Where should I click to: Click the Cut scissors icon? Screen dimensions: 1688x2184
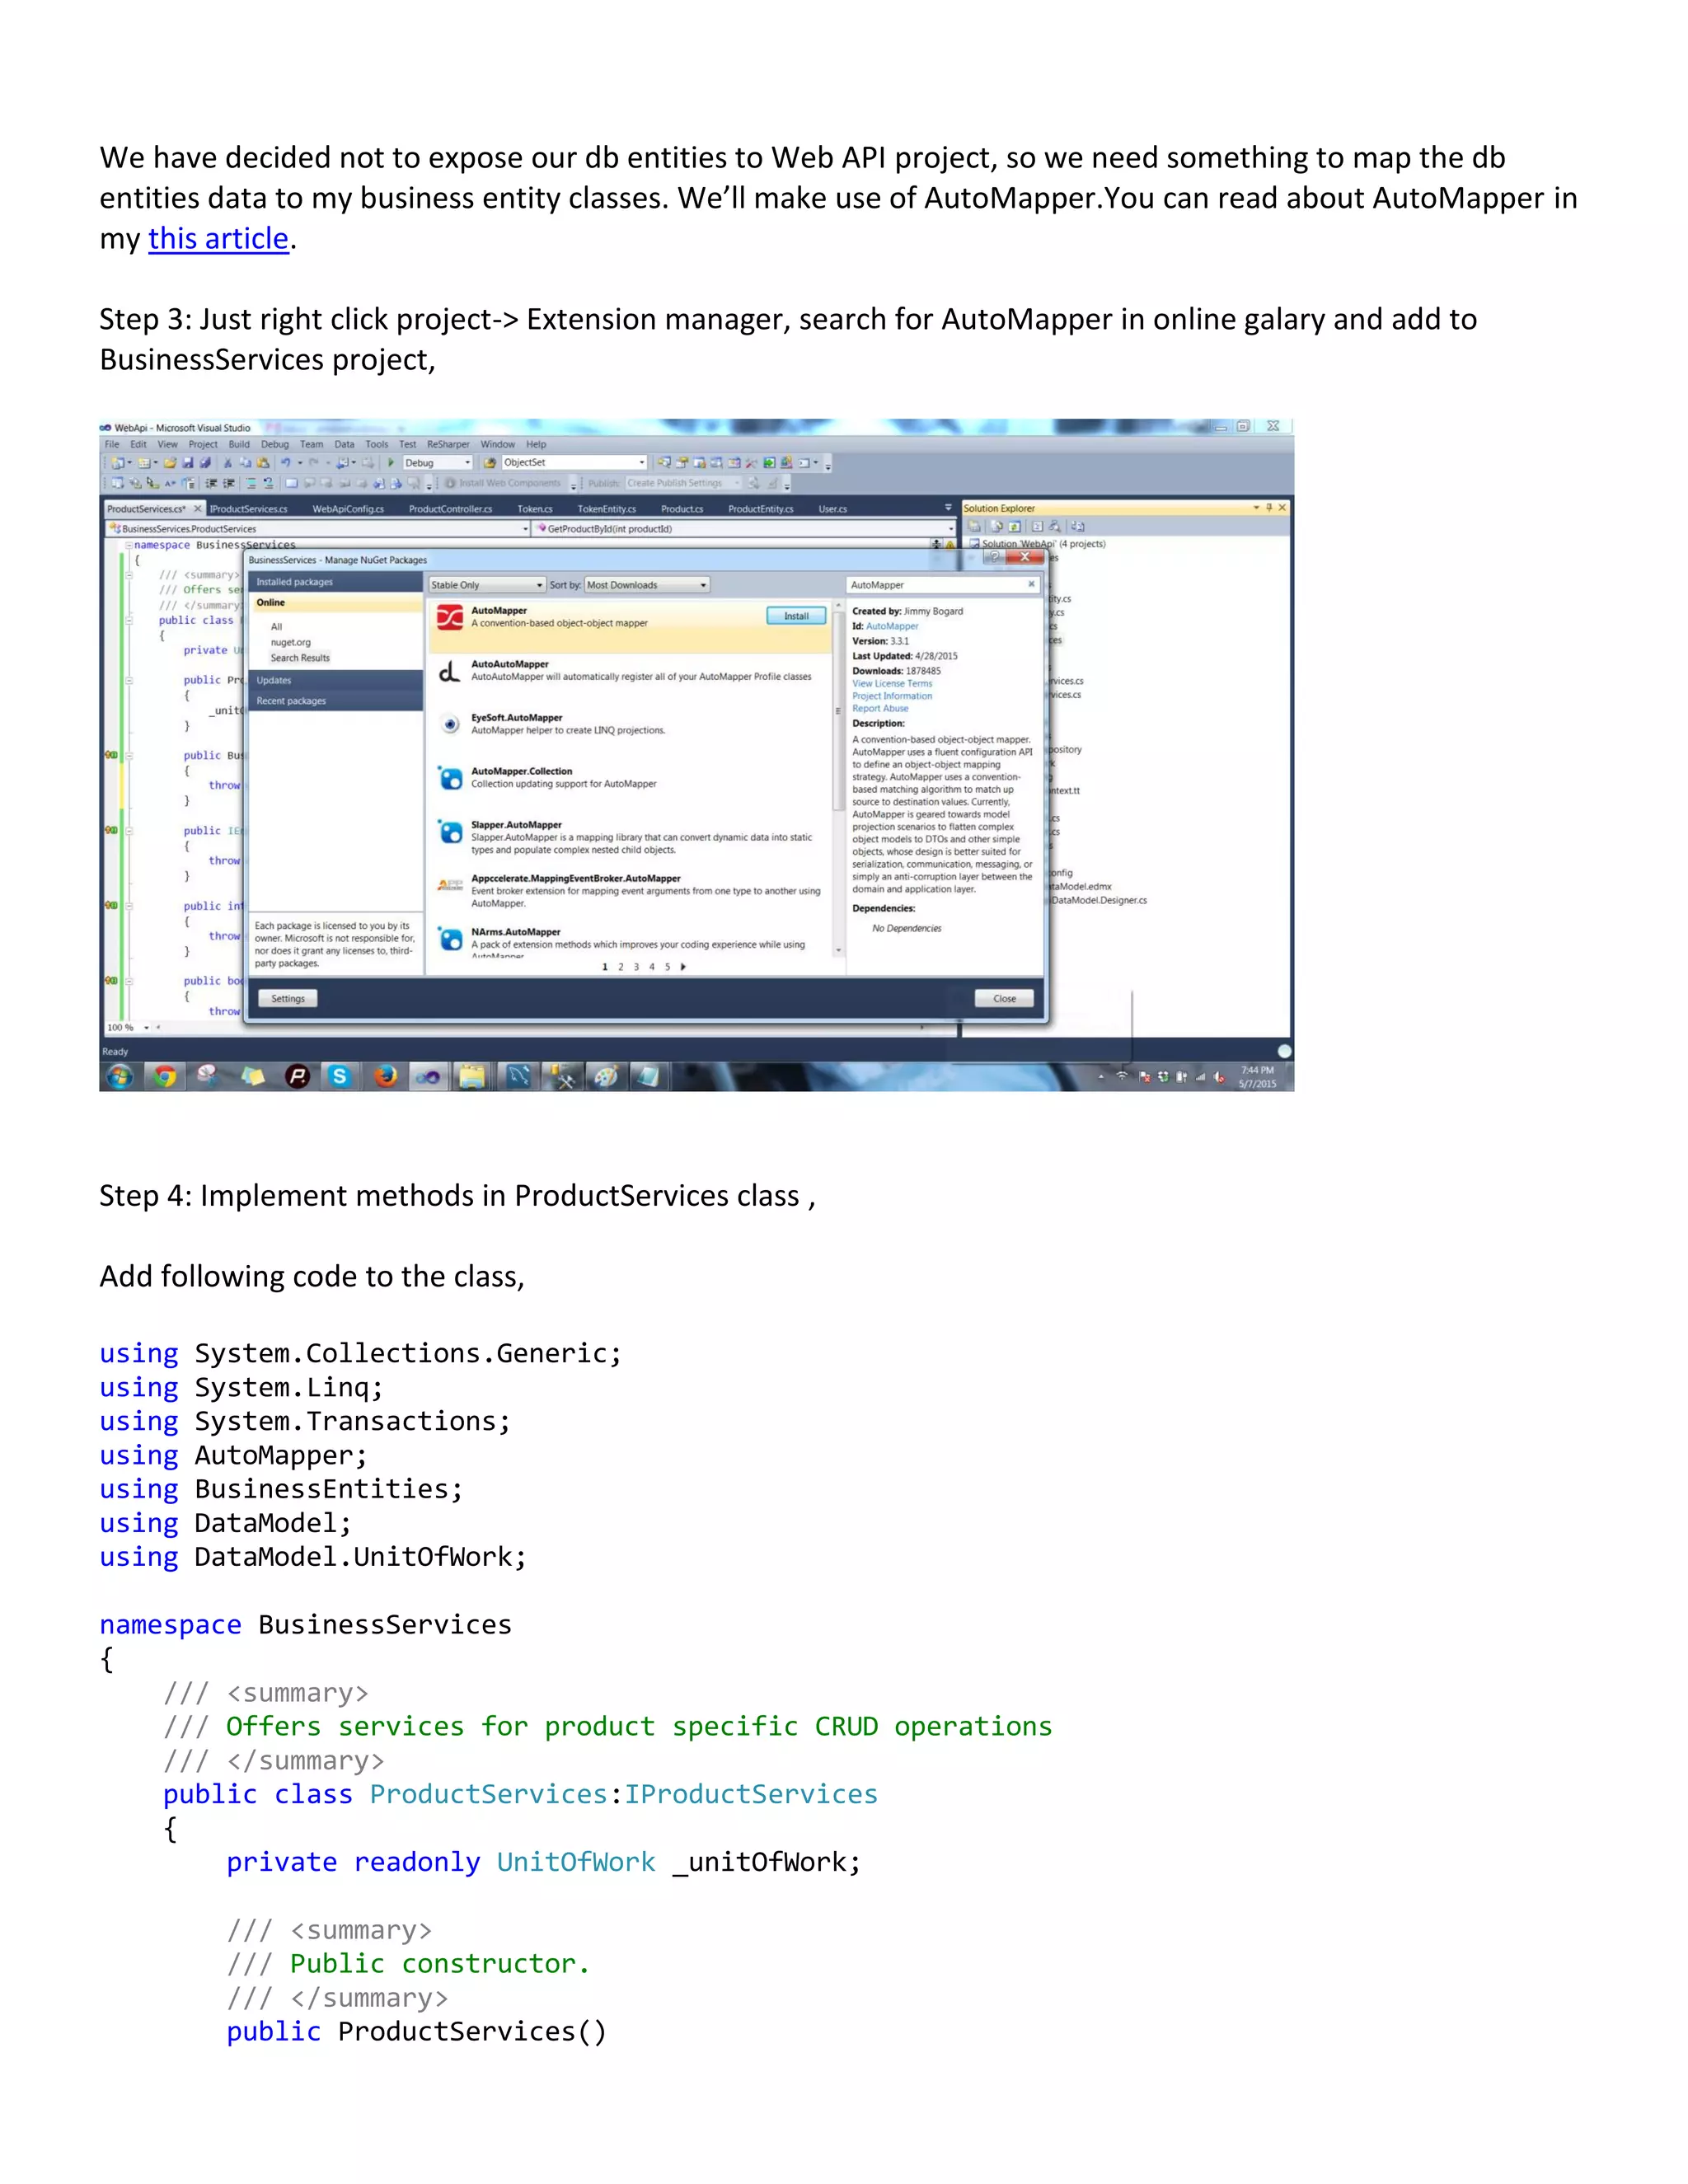coord(227,463)
